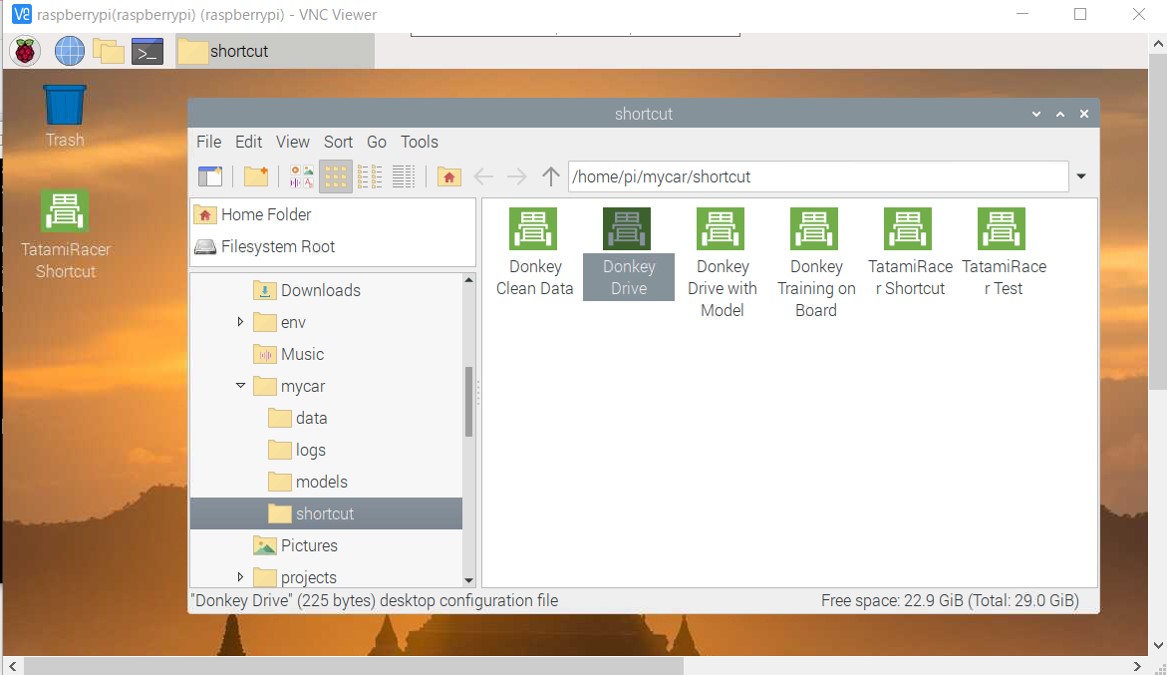Open the View menu

(292, 141)
